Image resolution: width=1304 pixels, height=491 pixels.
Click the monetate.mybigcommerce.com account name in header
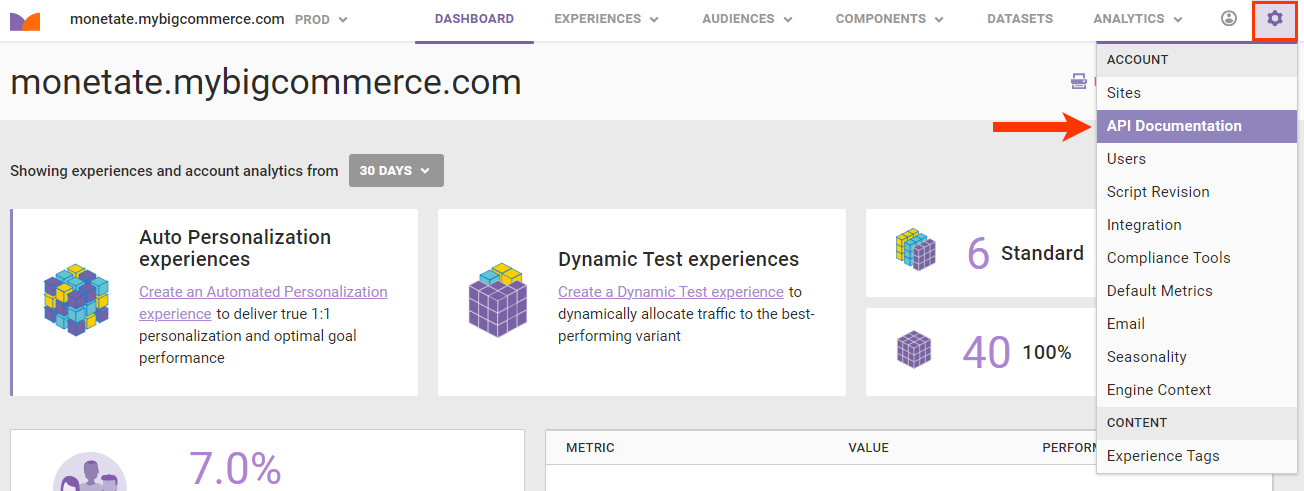[177, 19]
